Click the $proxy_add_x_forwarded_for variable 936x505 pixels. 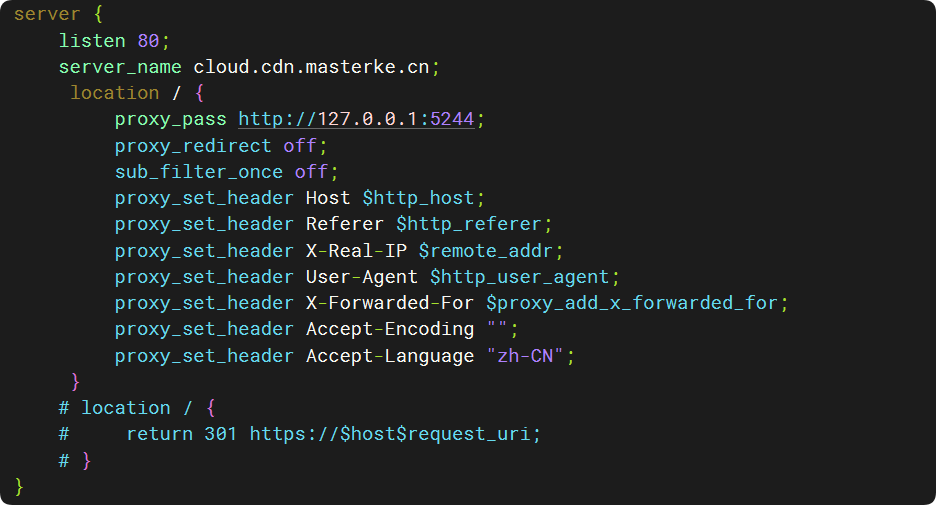click(x=632, y=303)
